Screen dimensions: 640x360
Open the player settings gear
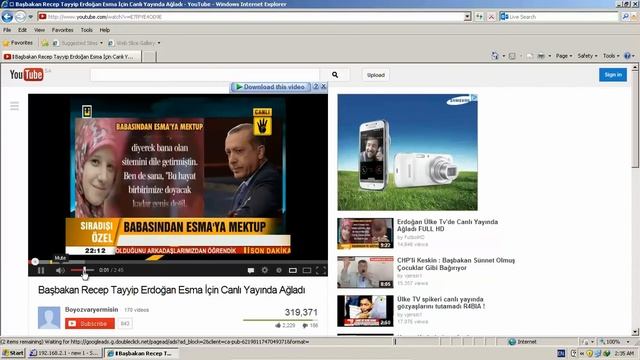point(264,270)
